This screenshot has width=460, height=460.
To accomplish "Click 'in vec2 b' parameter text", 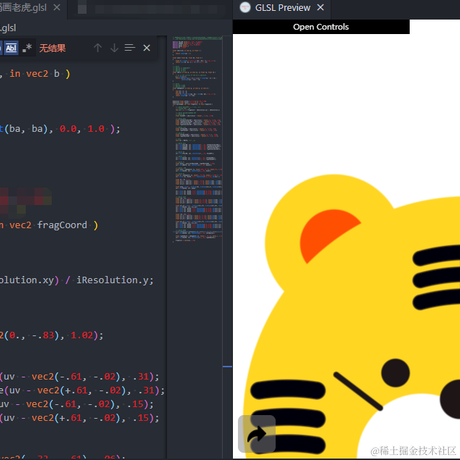I will [x=34, y=74].
